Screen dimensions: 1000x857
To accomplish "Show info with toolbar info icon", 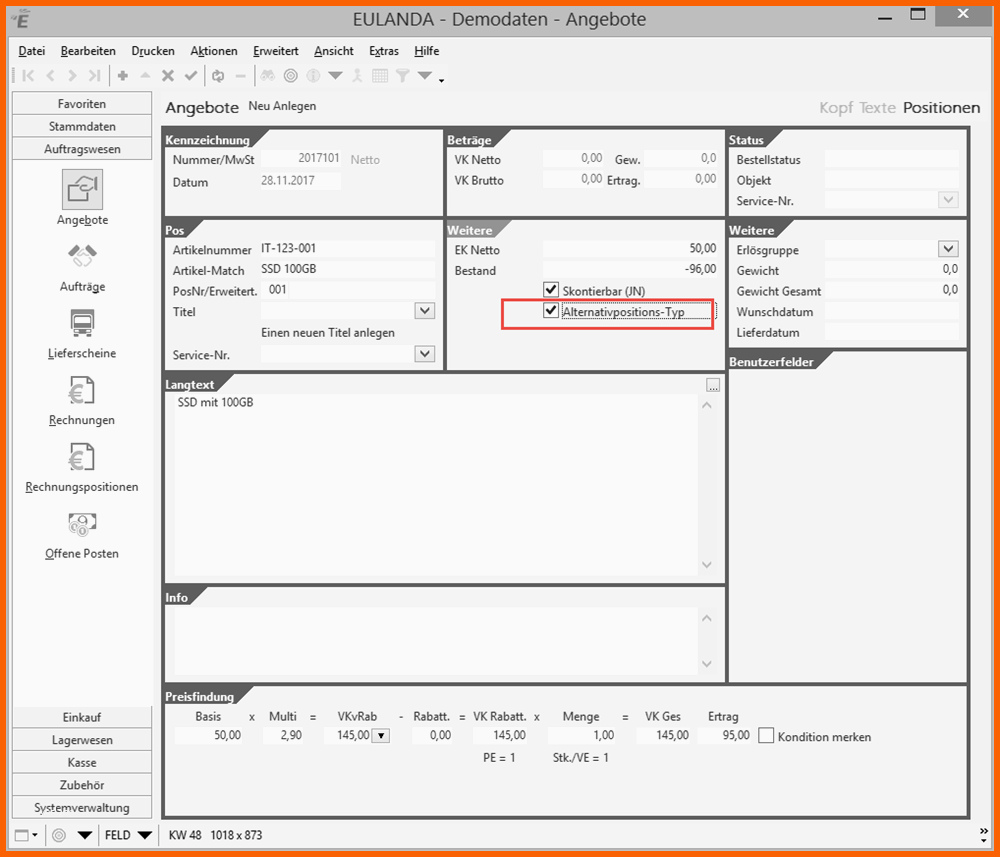I will click(313, 76).
